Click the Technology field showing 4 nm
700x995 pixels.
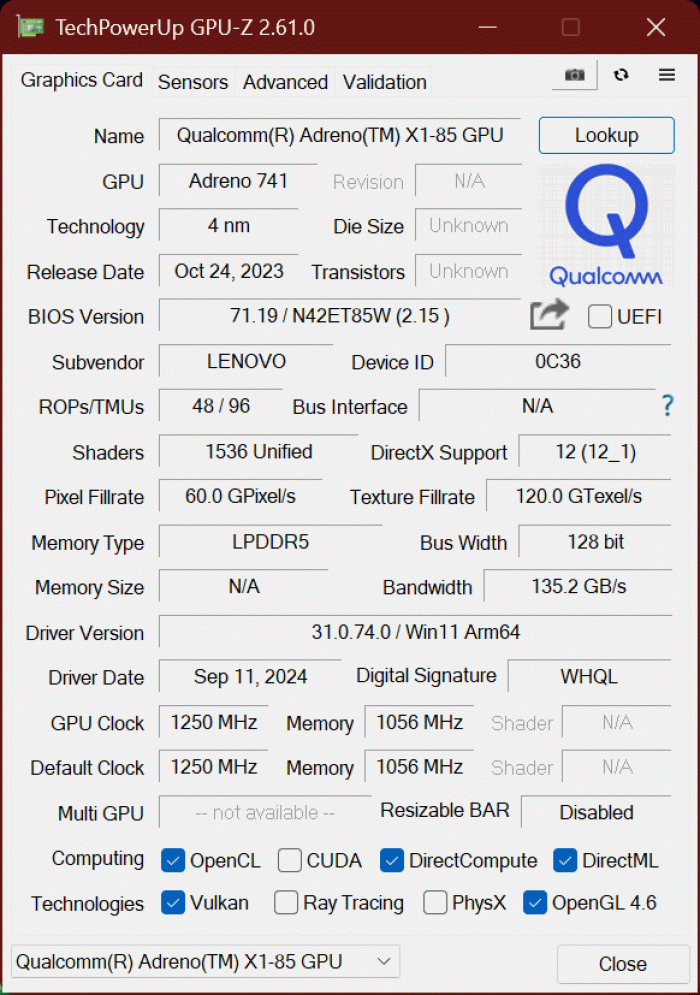pyautogui.click(x=228, y=225)
